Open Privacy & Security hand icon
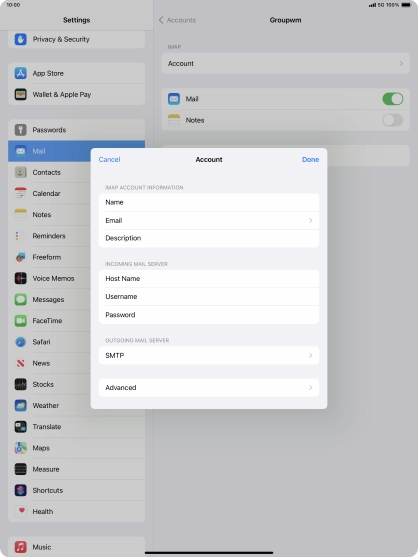The width and height of the screenshot is (418, 557). 21,39
